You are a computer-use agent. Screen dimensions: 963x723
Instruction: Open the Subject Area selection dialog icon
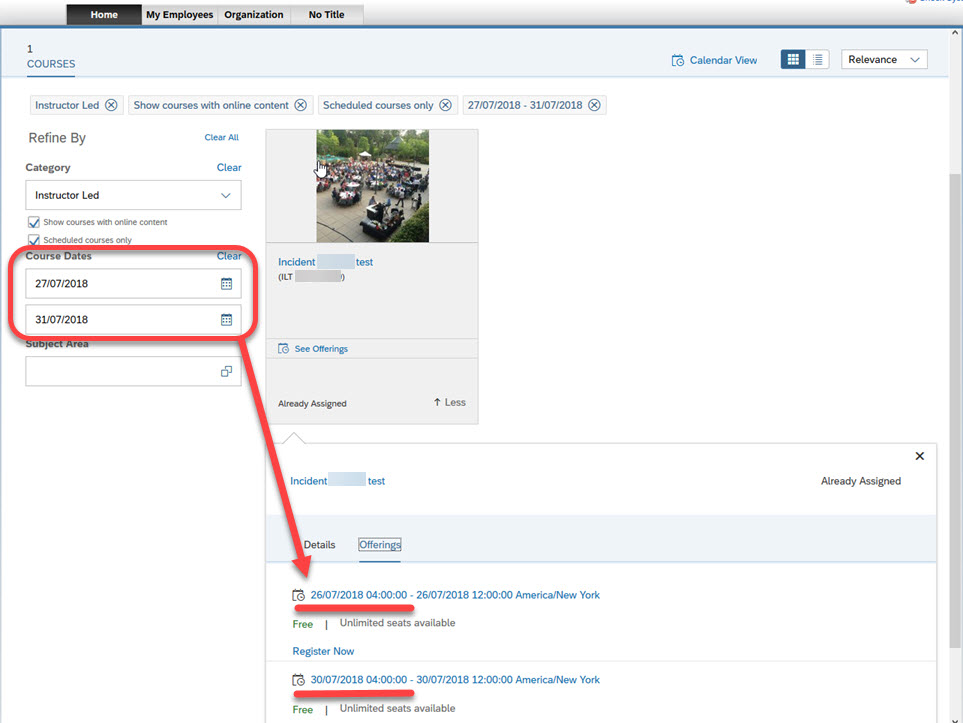[227, 371]
